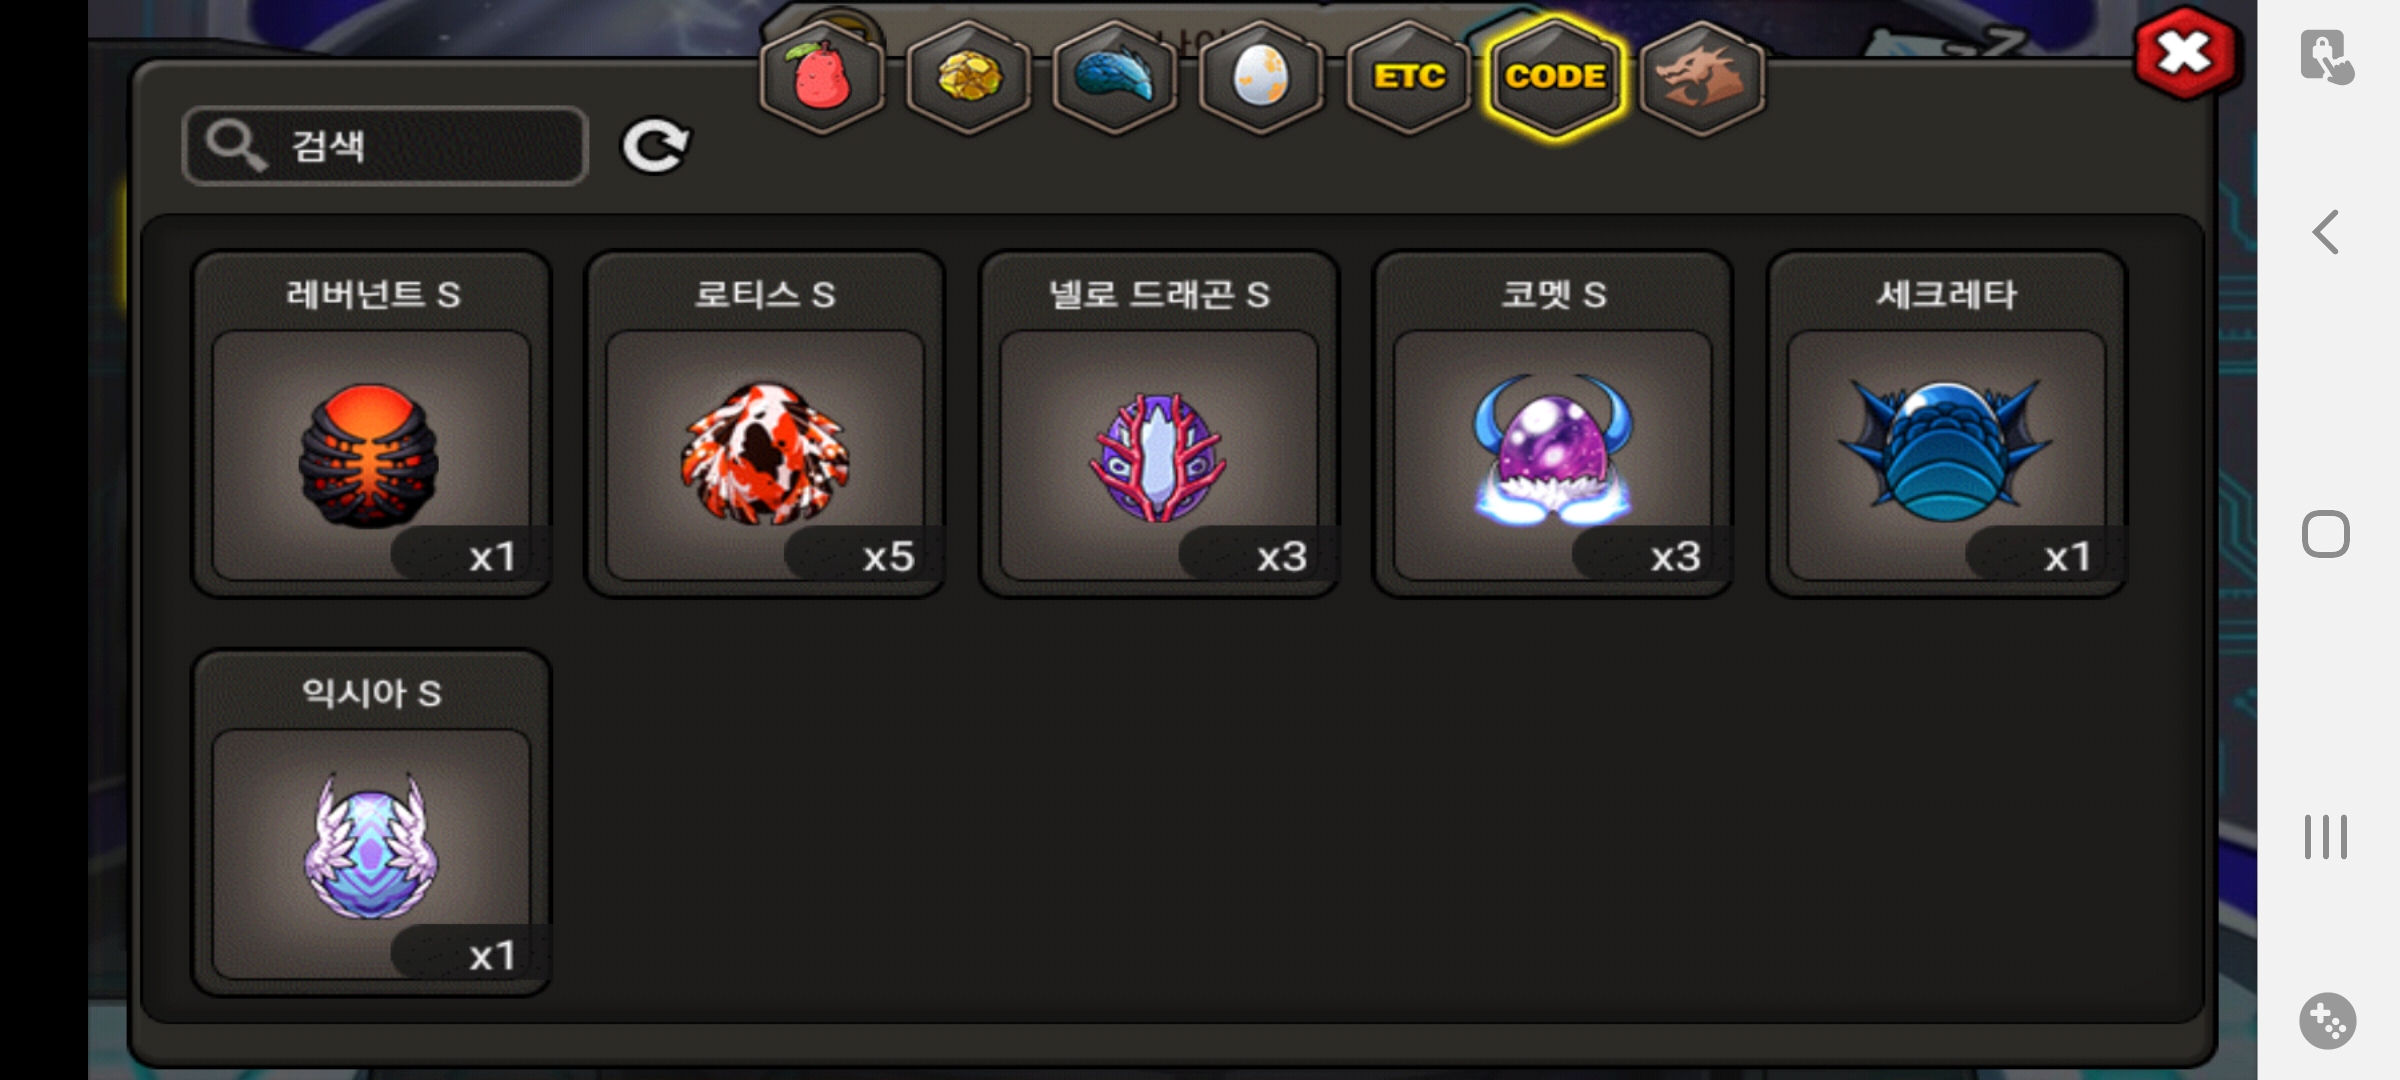Select the 레버넌트 S egg item
Image resolution: width=2400 pixels, height=1080 pixels.
[x=371, y=424]
